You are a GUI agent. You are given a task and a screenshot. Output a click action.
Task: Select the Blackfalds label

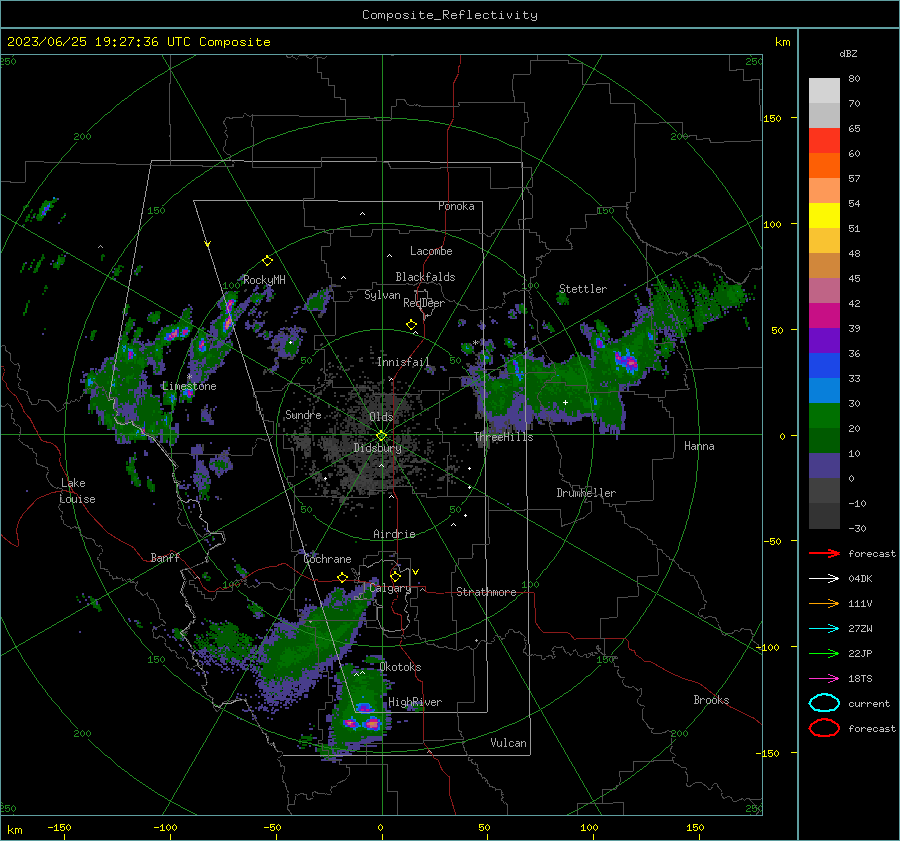tap(425, 277)
